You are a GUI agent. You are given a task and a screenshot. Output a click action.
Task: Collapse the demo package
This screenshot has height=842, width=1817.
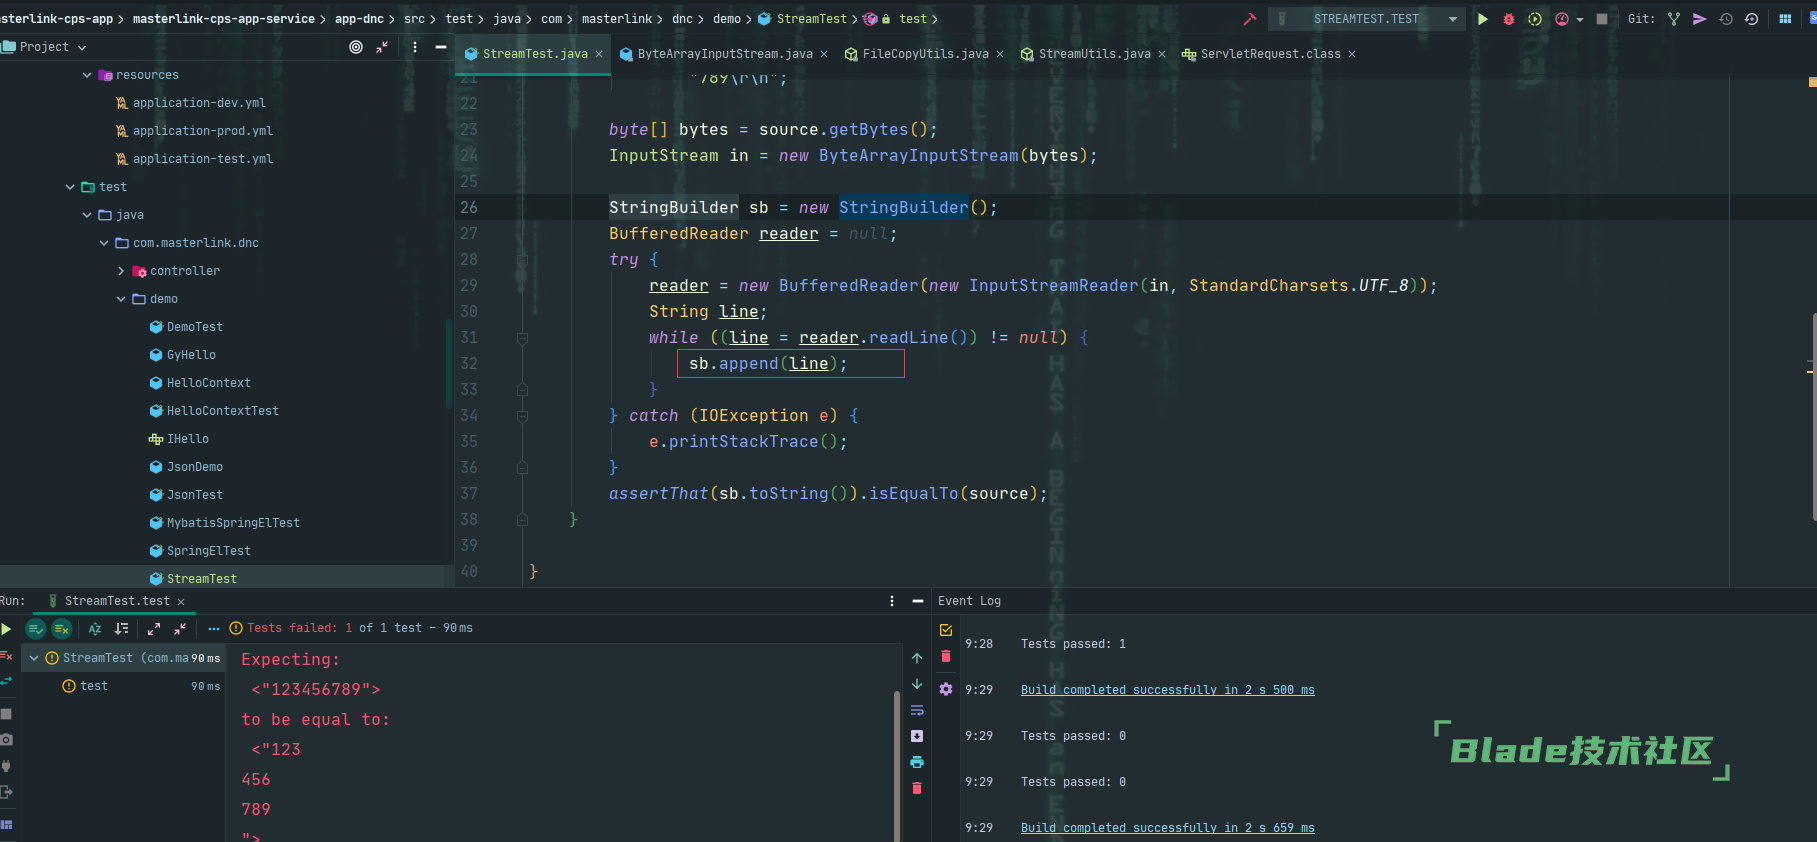(x=121, y=299)
